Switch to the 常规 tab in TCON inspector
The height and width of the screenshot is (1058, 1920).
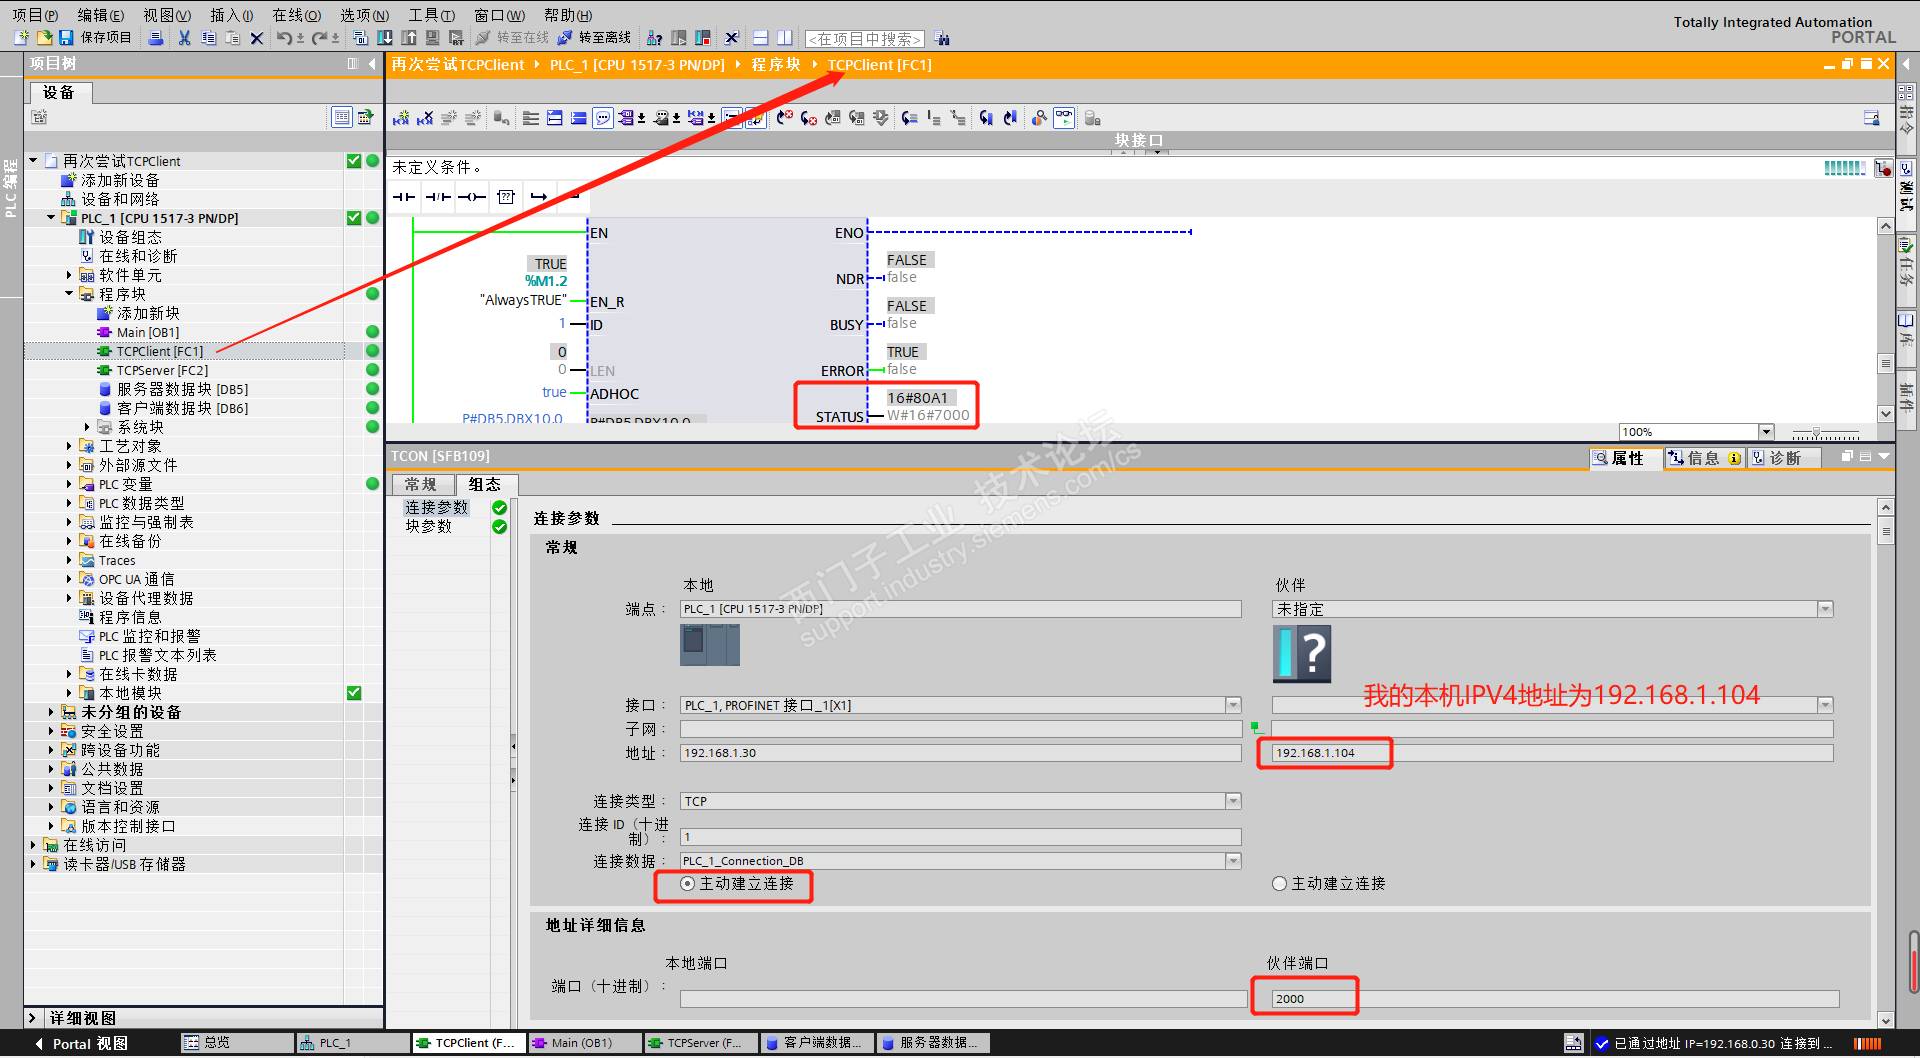coord(421,484)
